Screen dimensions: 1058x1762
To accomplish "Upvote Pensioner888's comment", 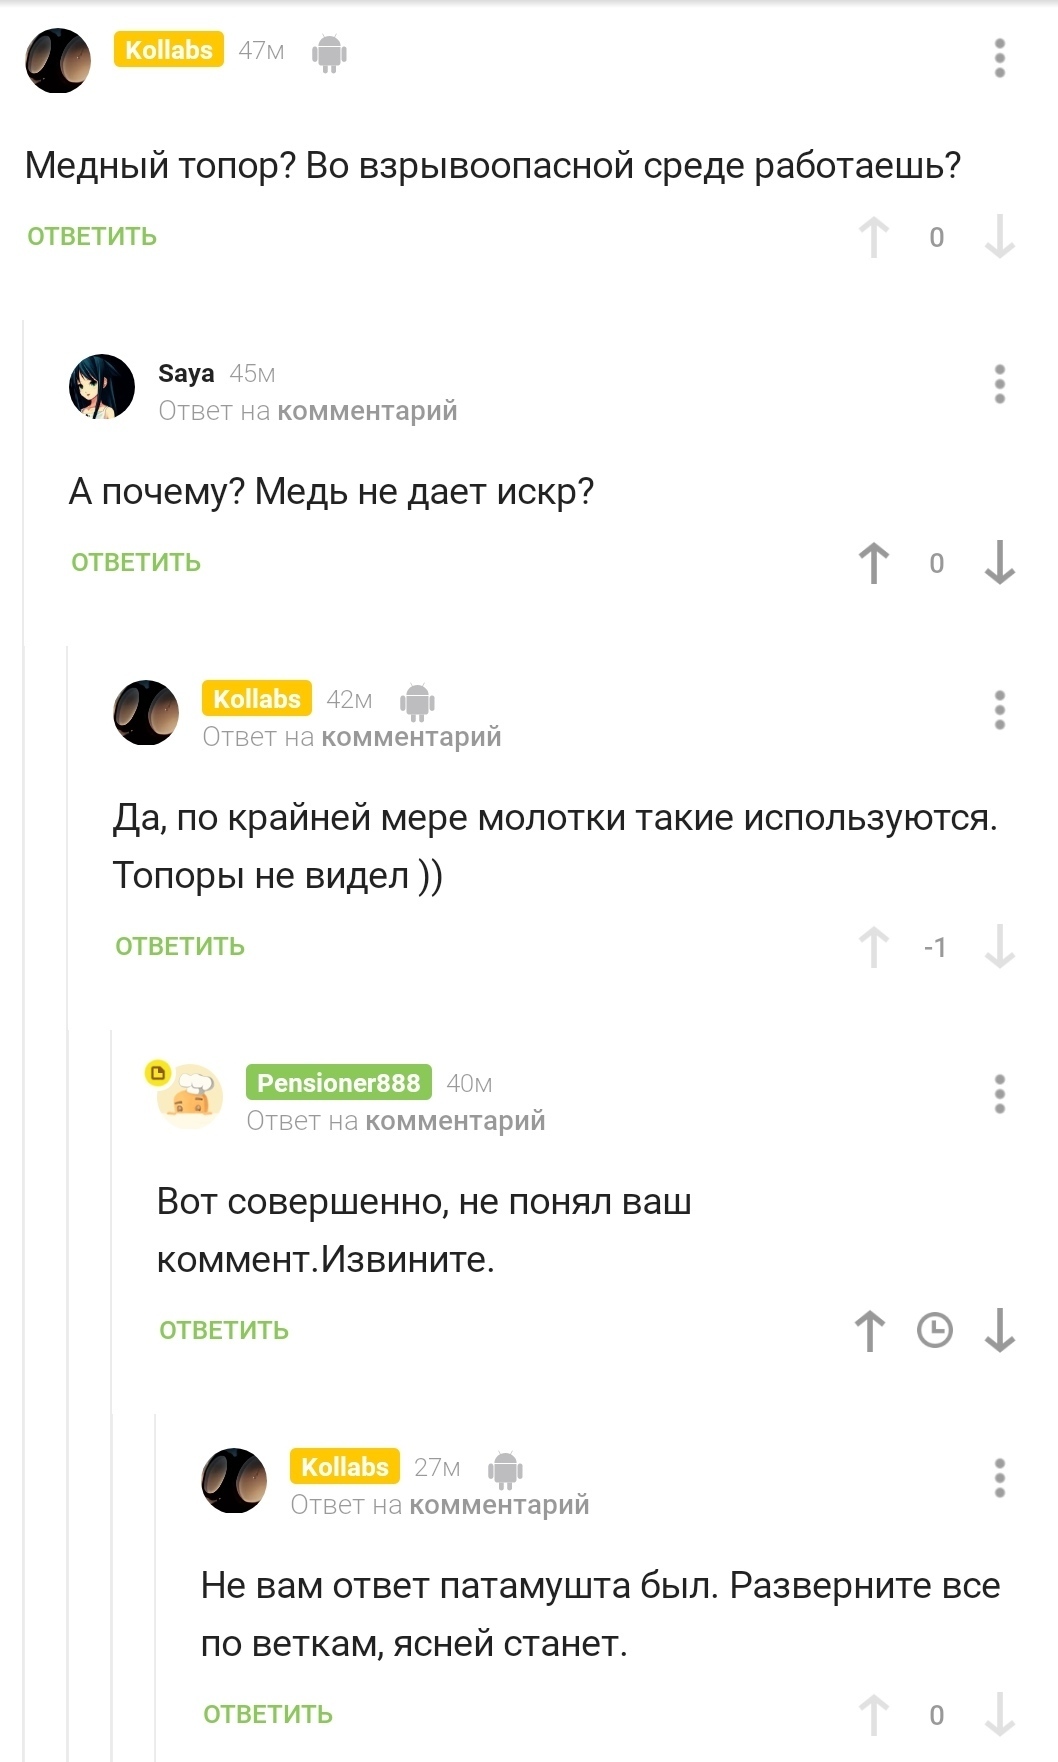I will tap(870, 1331).
